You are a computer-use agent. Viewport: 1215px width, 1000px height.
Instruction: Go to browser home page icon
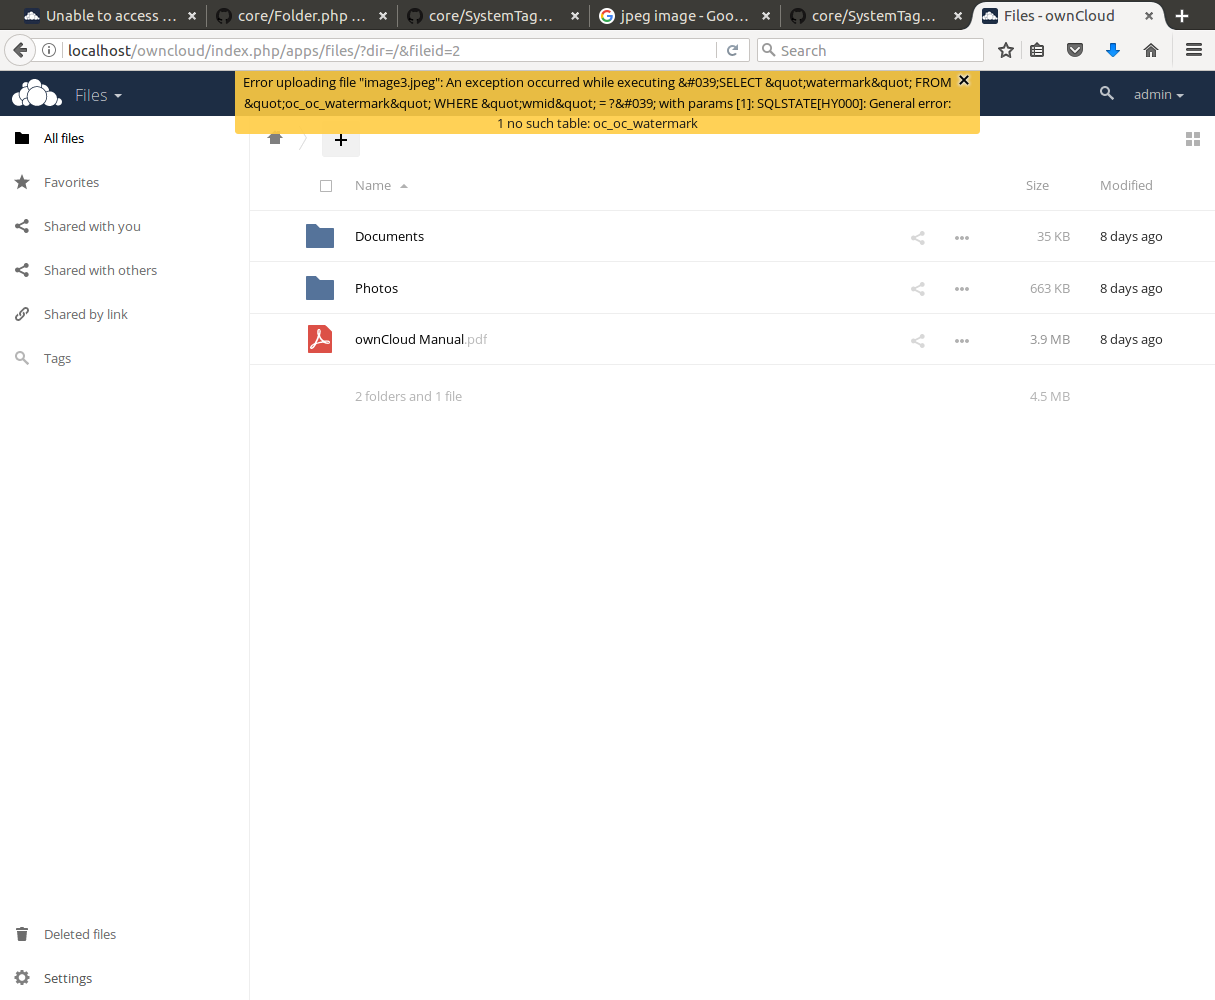(1151, 50)
